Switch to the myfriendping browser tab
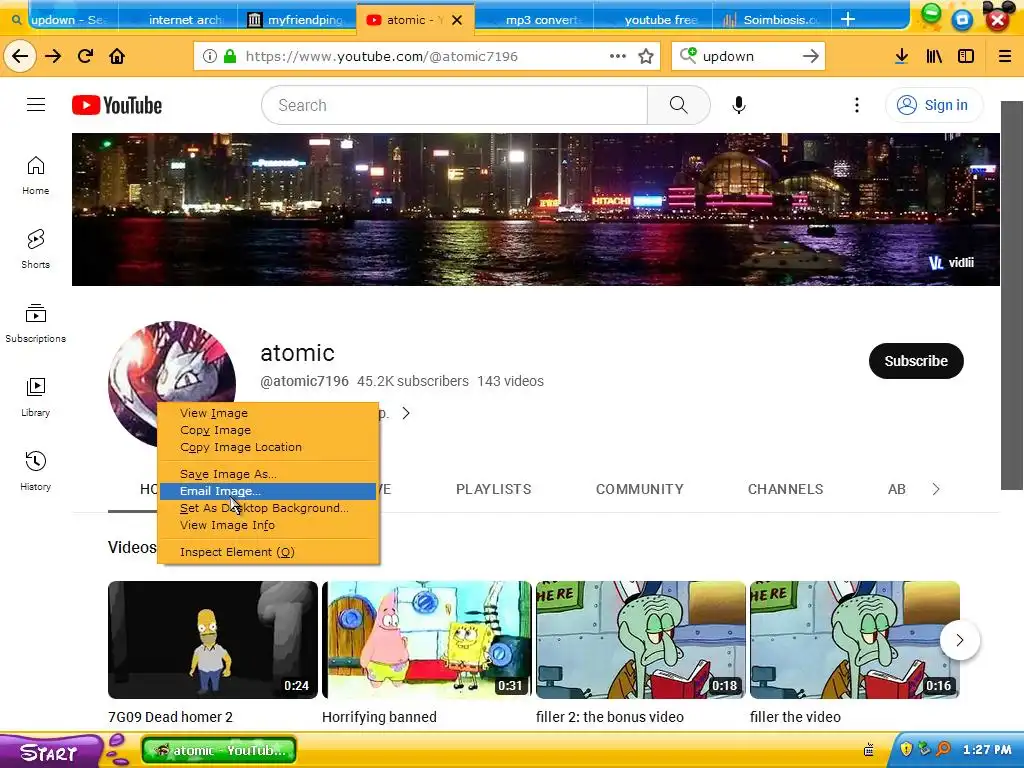 tap(297, 20)
